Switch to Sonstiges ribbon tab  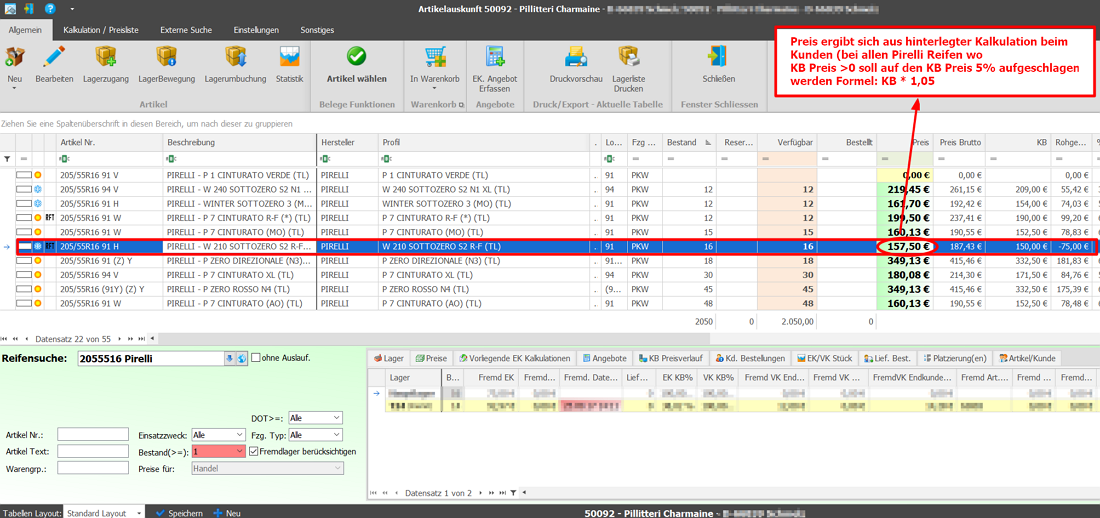click(317, 30)
